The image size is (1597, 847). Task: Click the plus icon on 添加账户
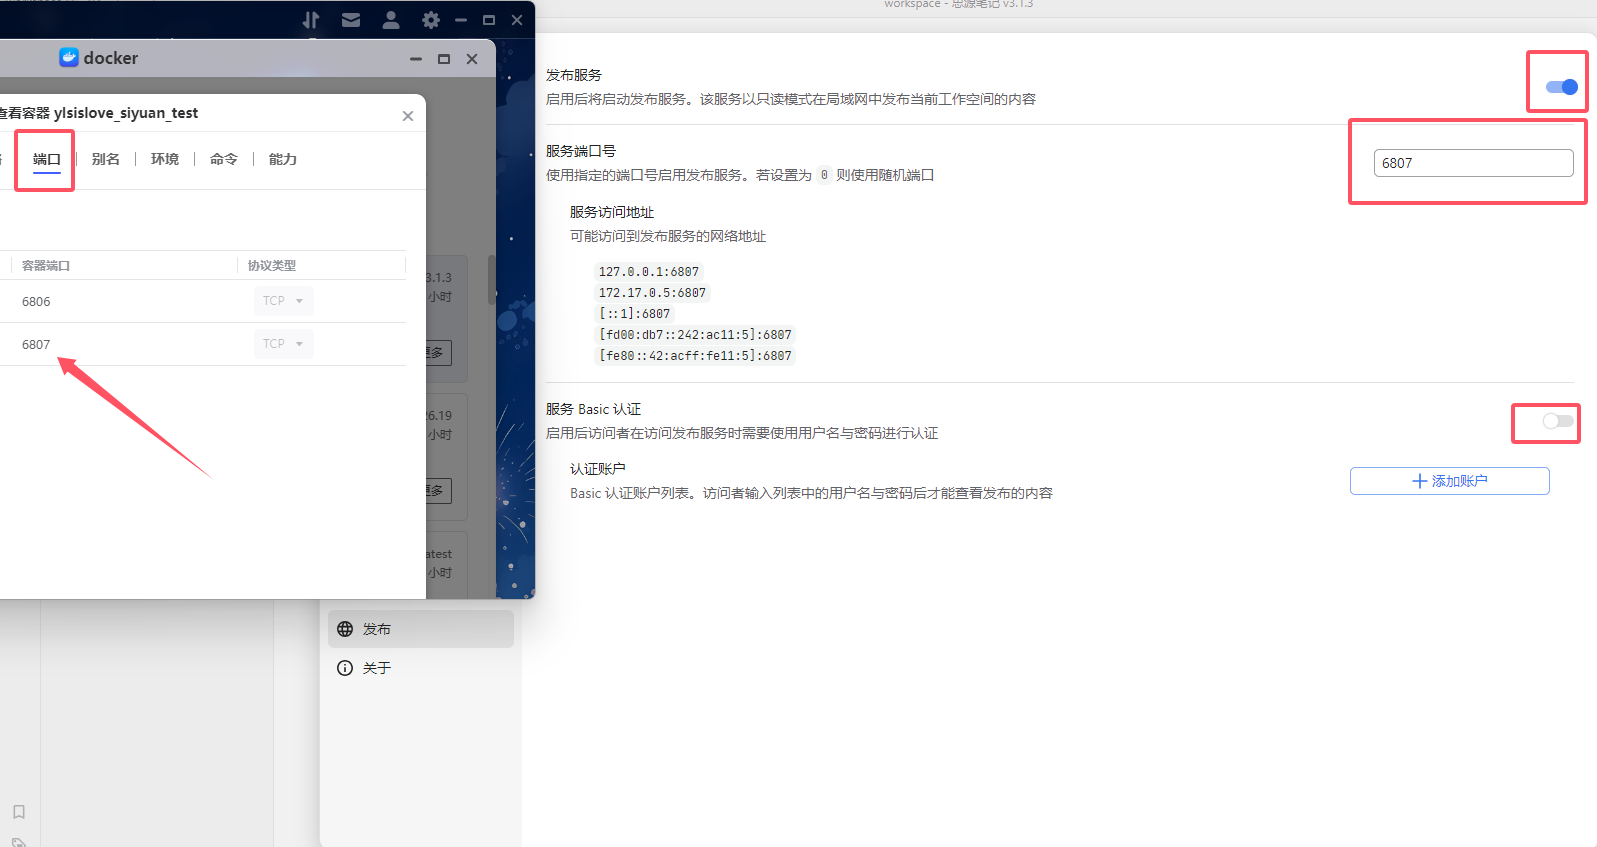point(1419,481)
